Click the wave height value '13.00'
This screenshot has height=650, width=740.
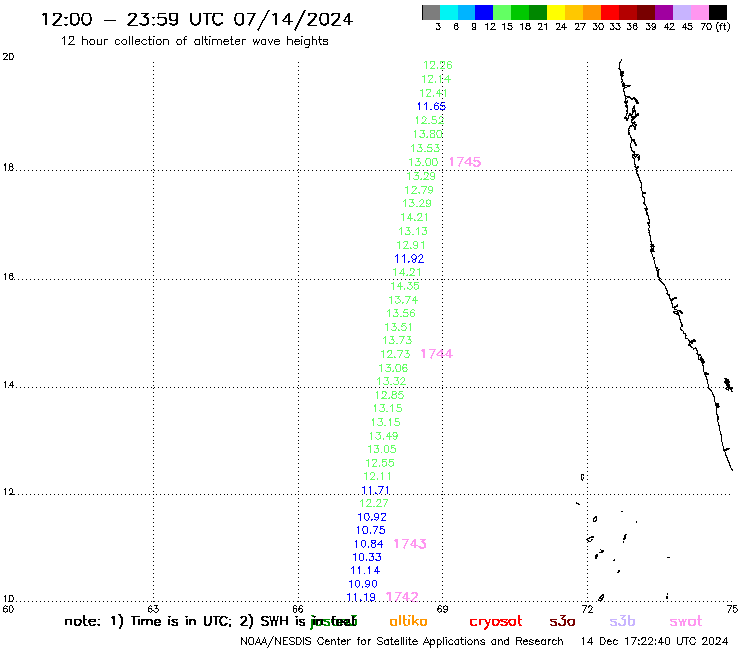coord(423,162)
